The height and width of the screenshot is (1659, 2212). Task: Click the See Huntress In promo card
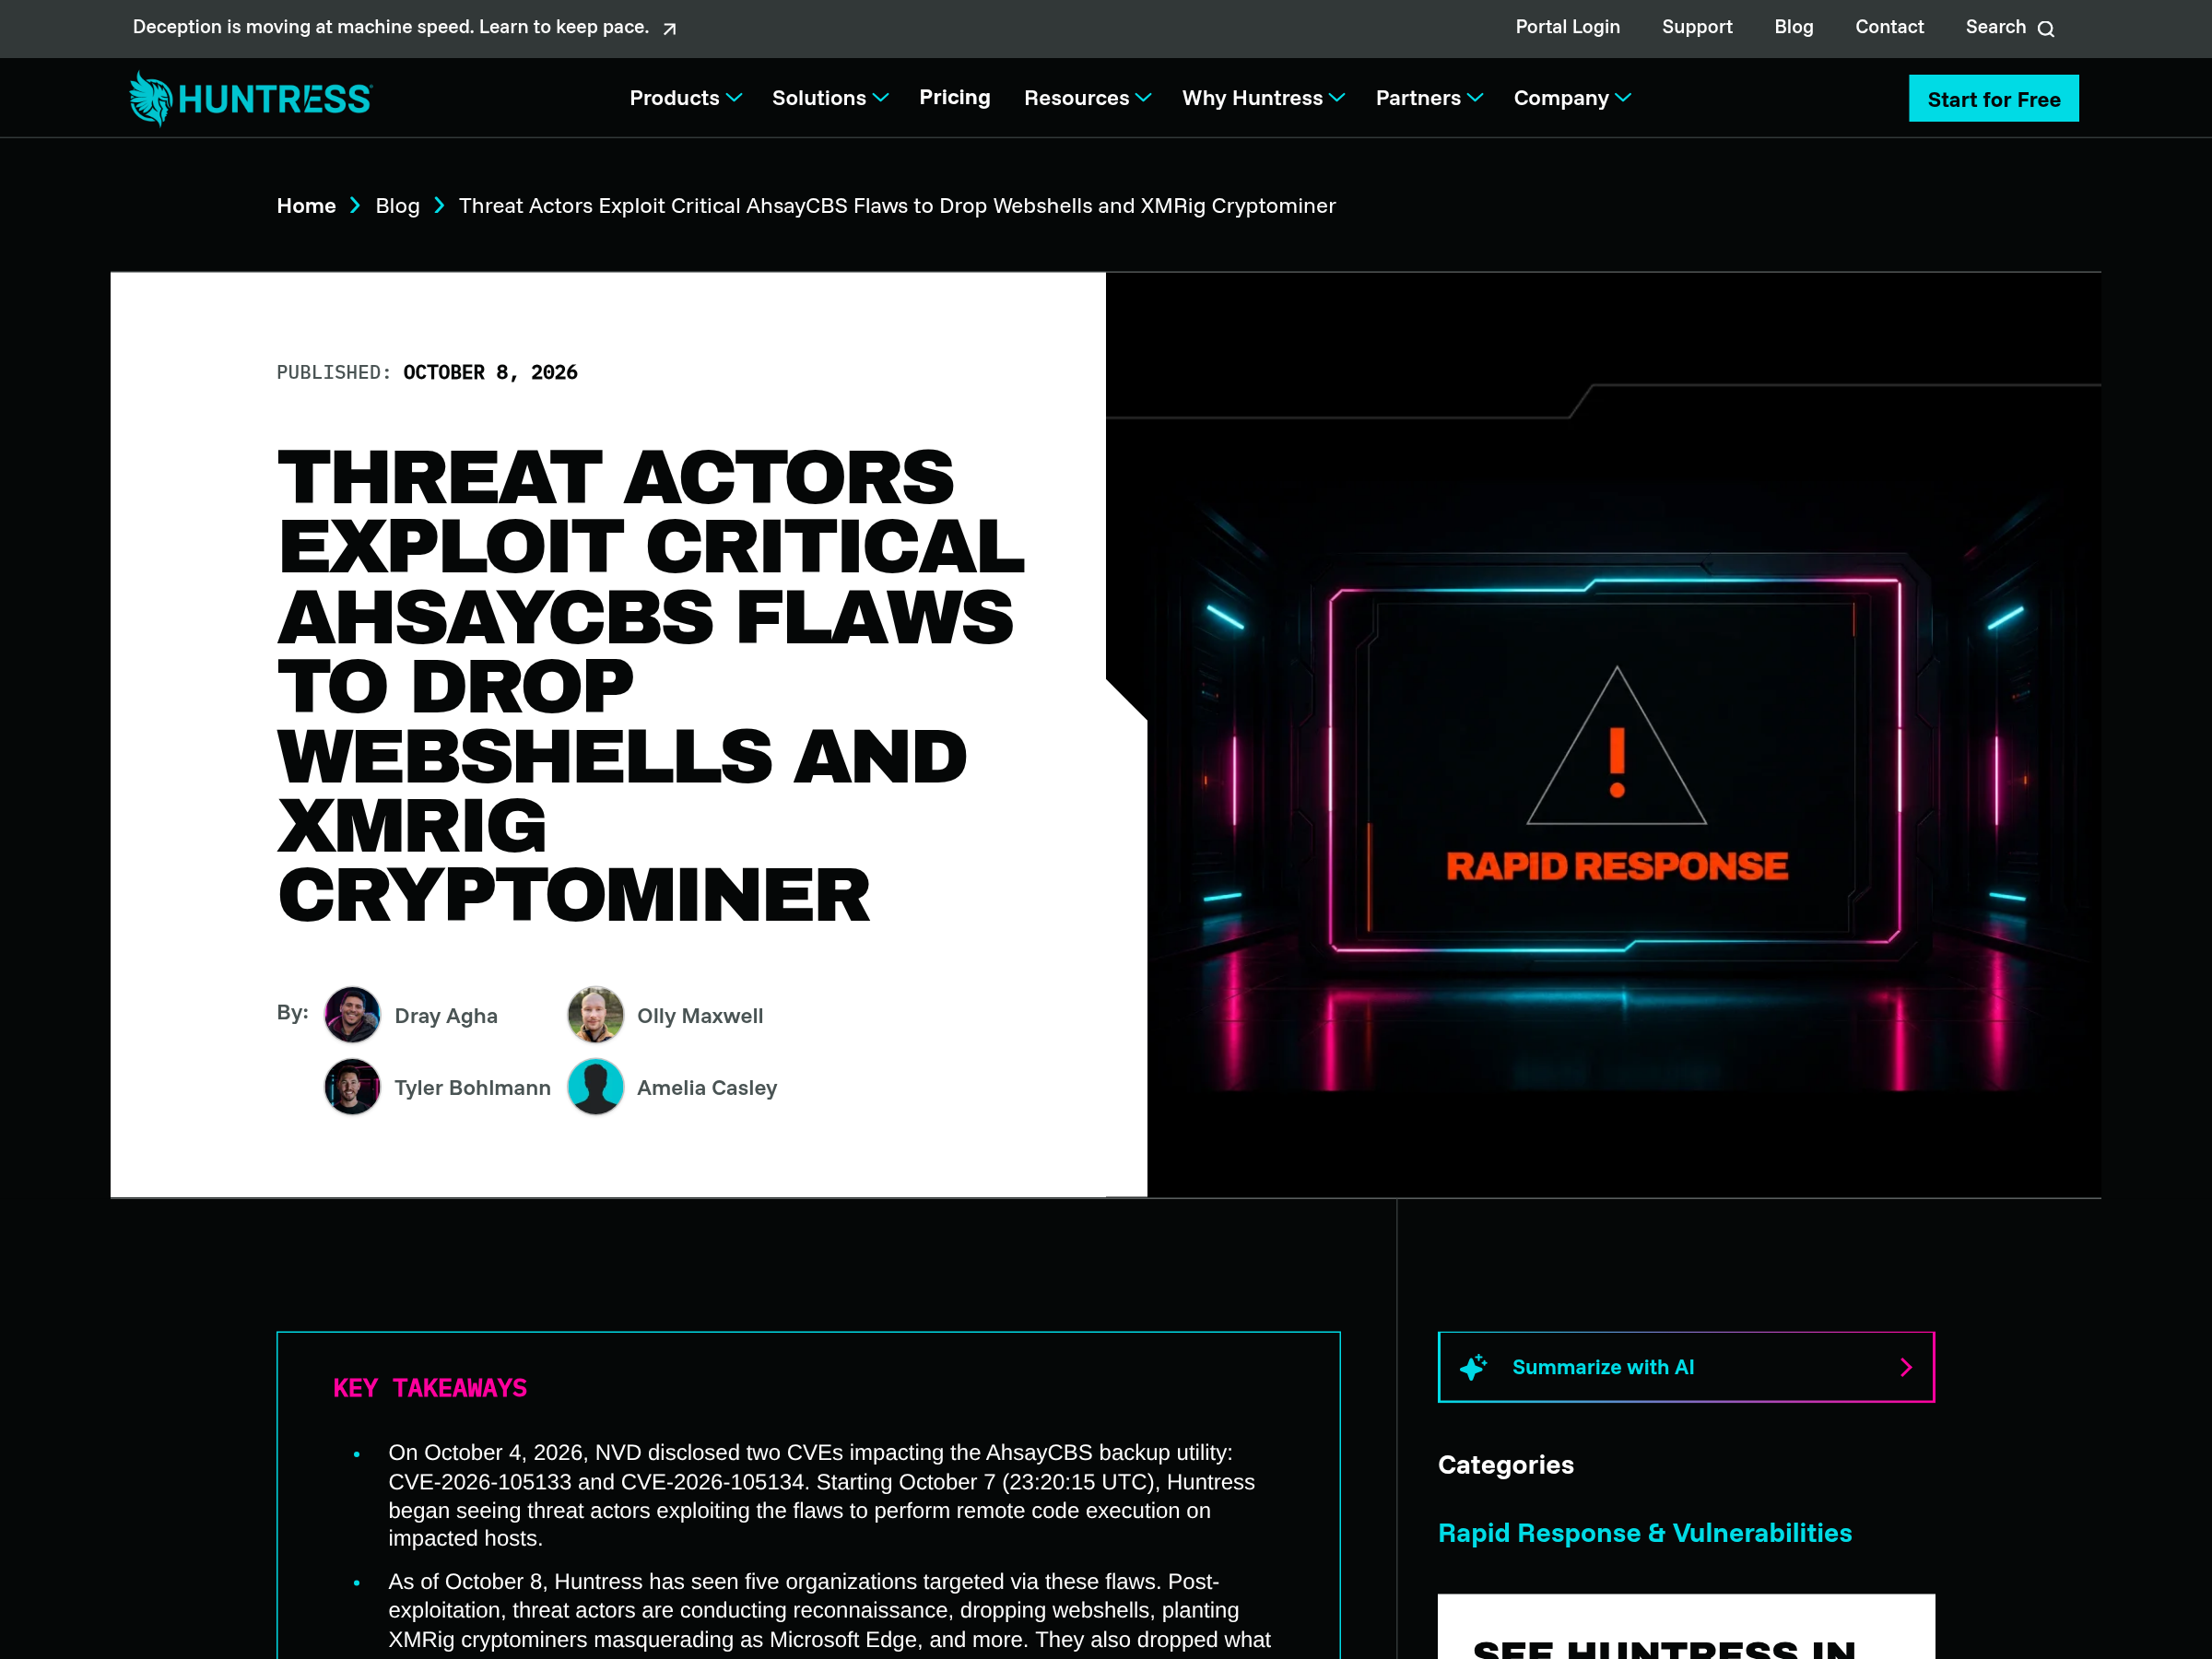click(1686, 1627)
